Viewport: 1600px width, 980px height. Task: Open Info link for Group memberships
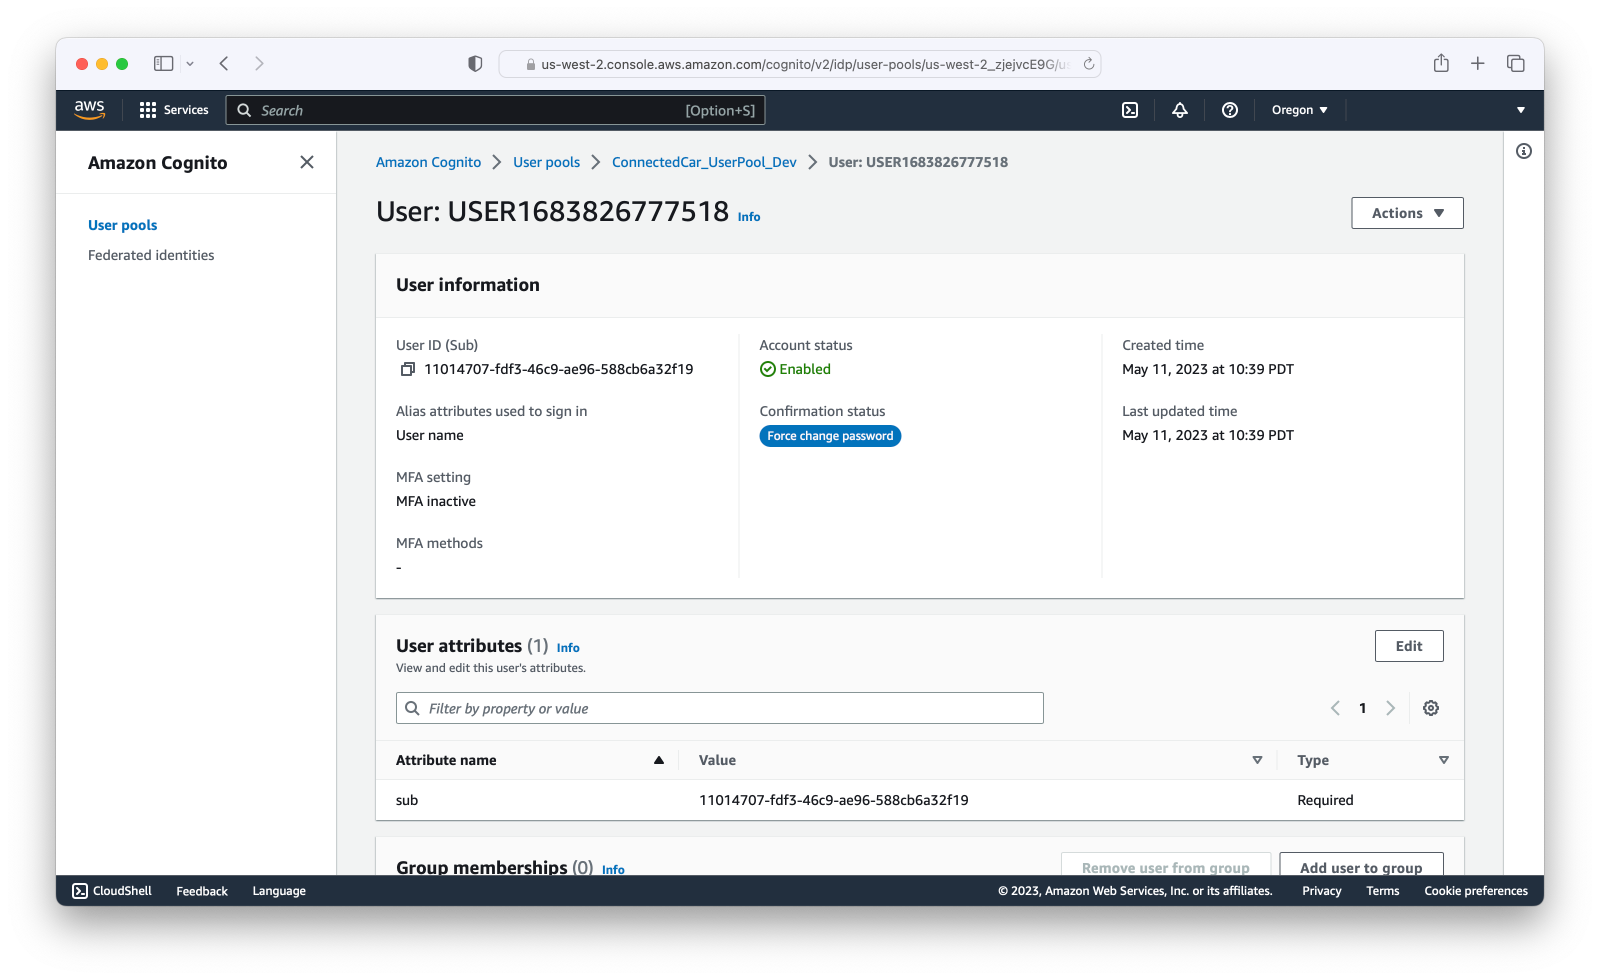[613, 869]
